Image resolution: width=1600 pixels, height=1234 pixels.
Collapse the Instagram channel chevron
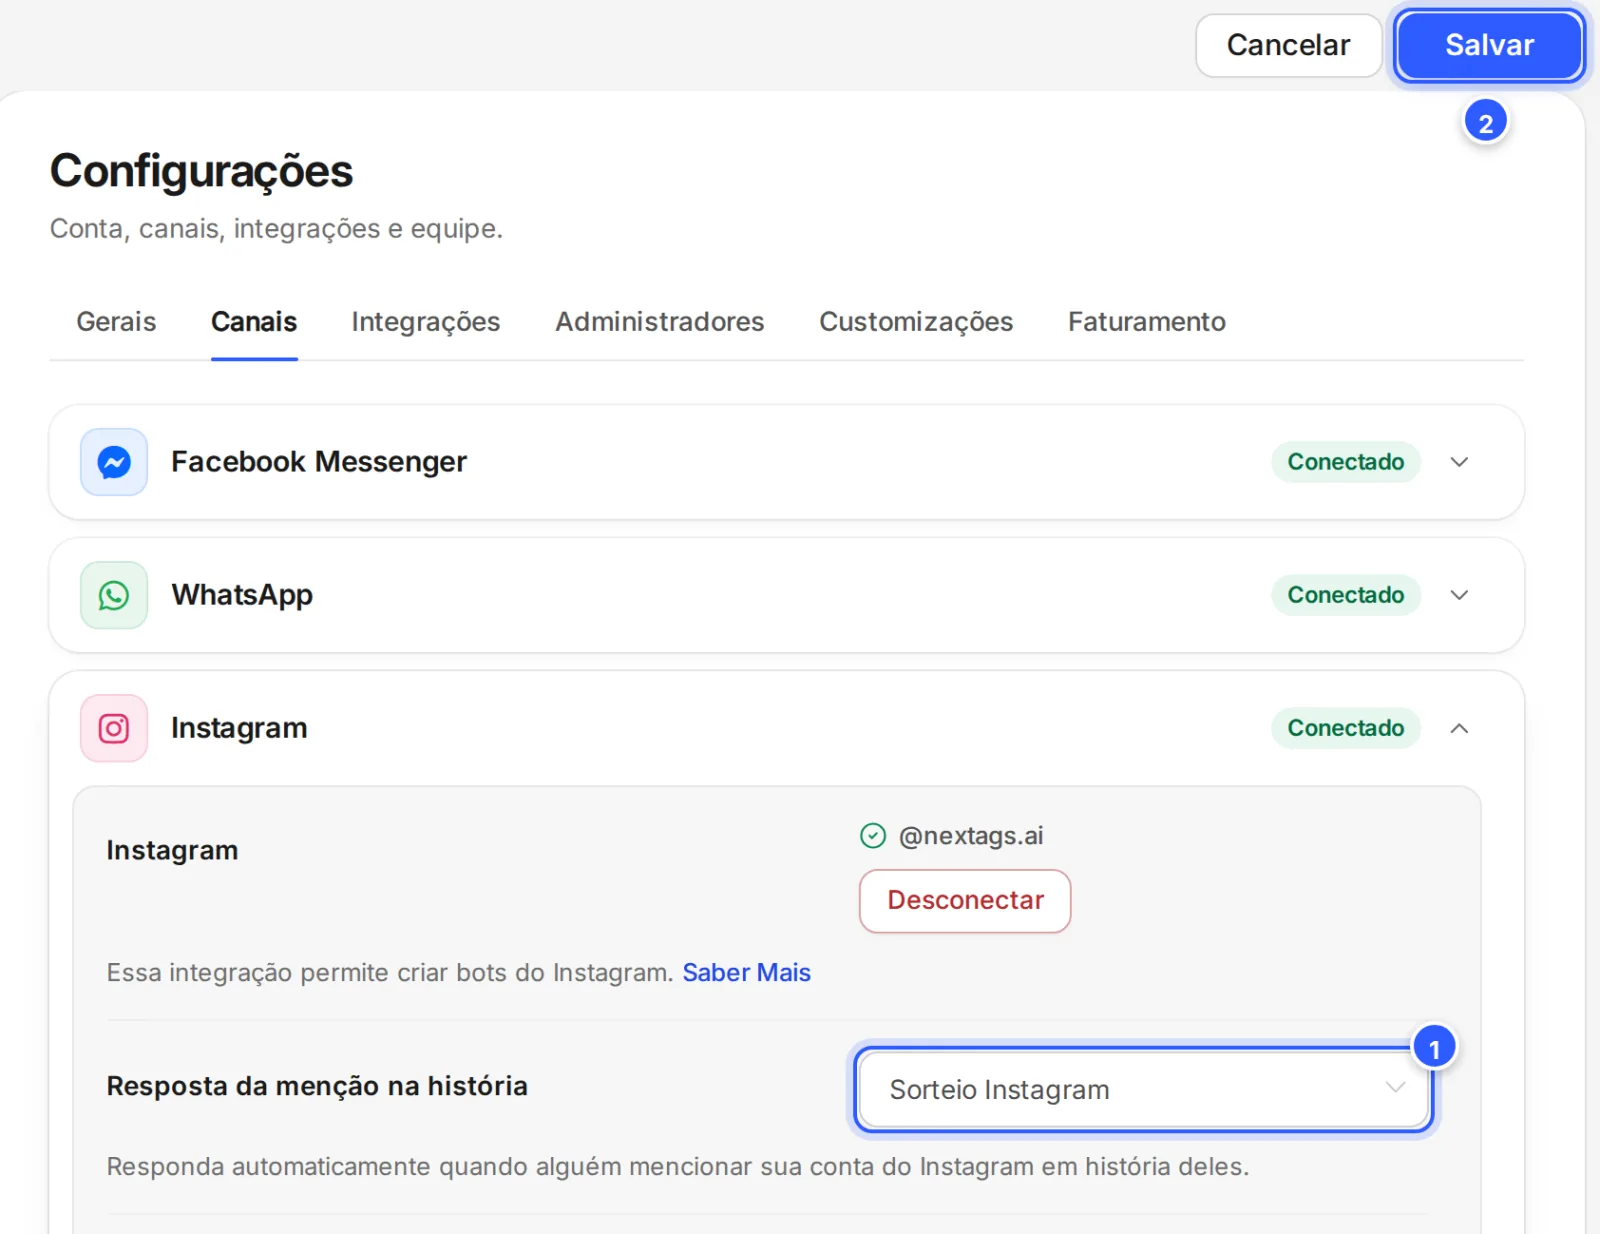[1459, 728]
